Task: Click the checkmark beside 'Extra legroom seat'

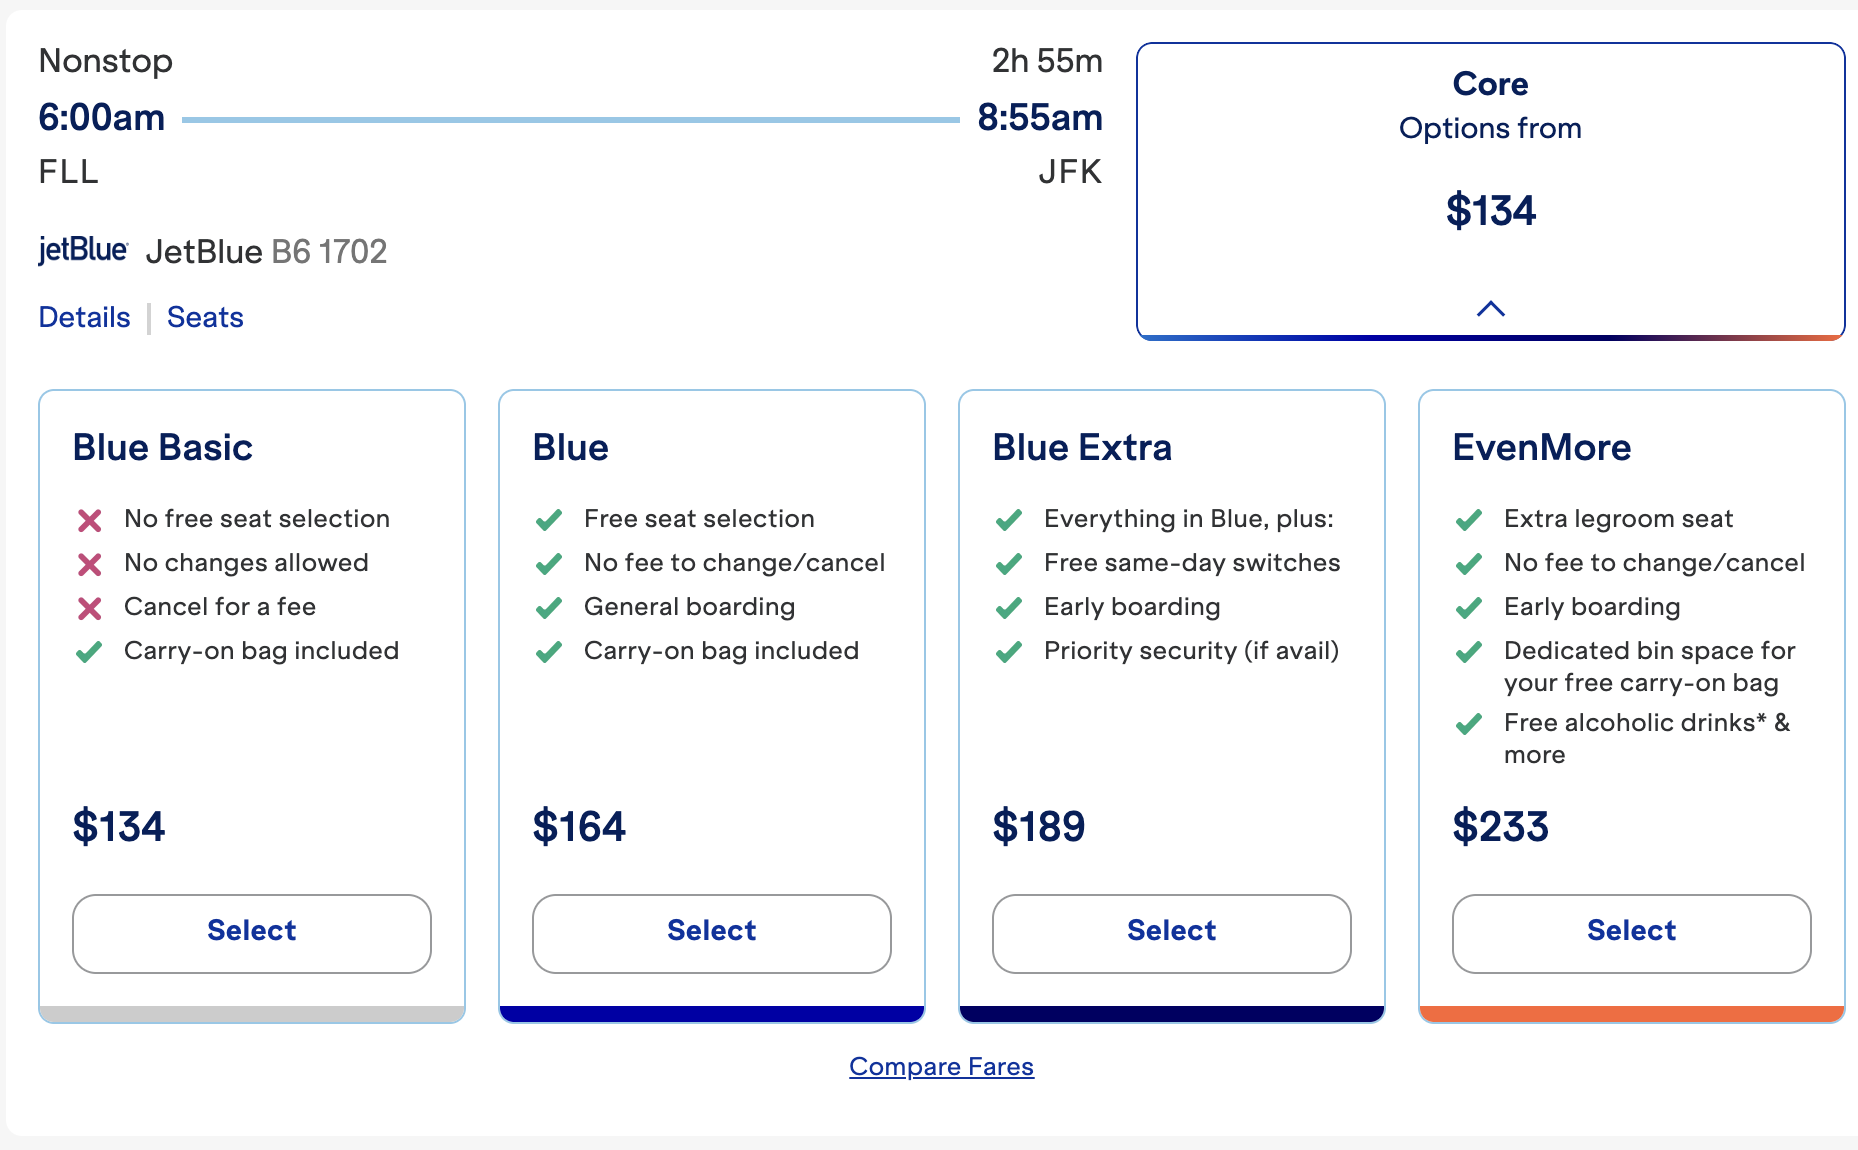Action: 1469,519
